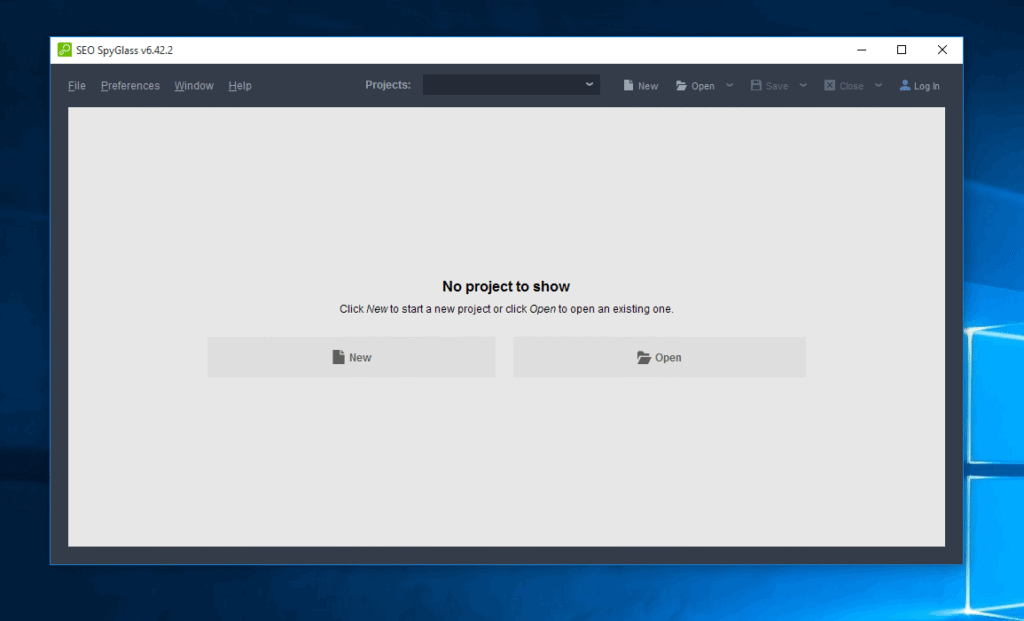Expand the chevron next to Close in toolbar
Image resolution: width=1024 pixels, height=621 pixels.
tap(878, 85)
